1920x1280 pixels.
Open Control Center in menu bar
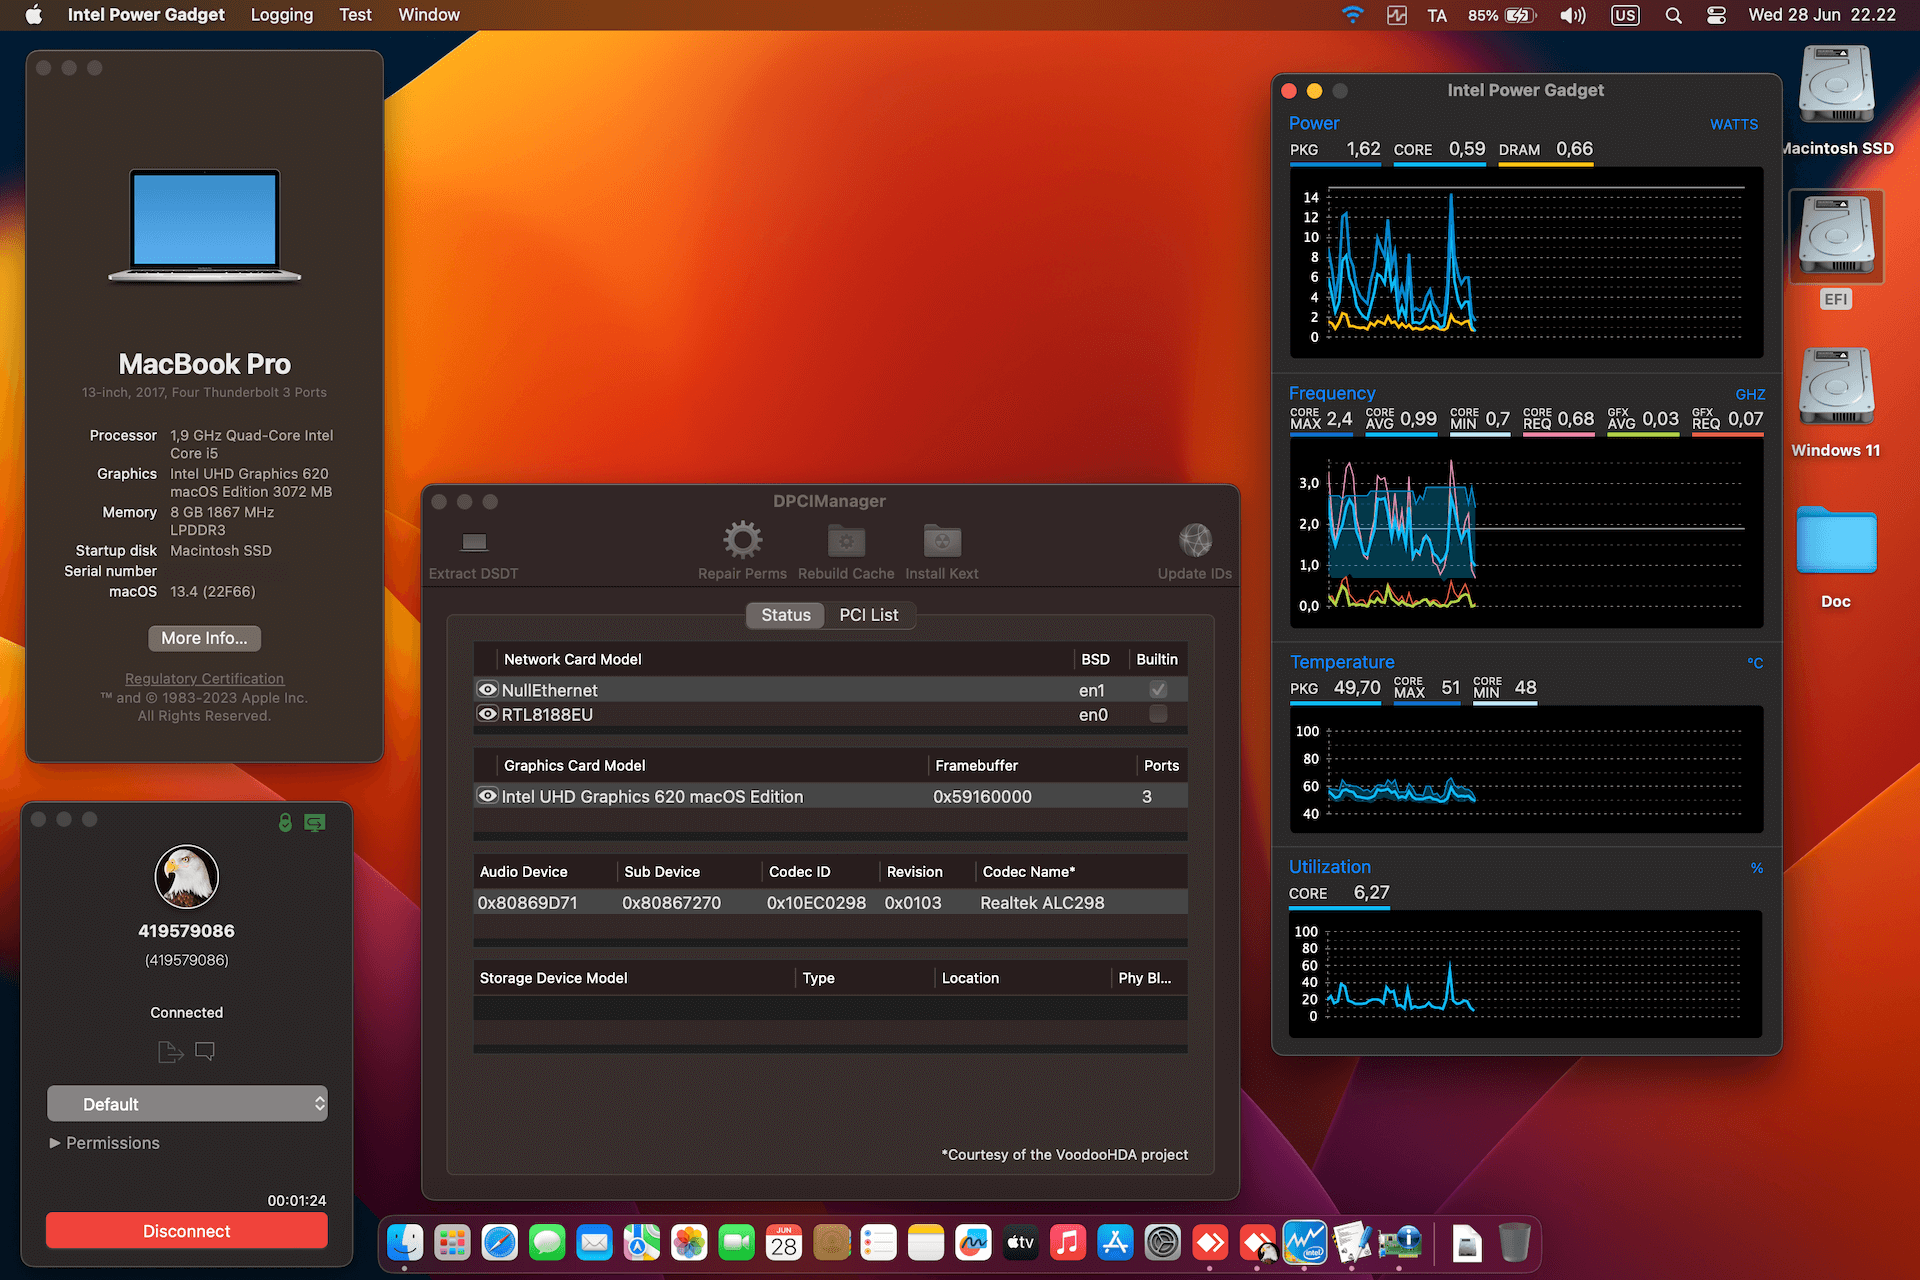click(x=1716, y=15)
